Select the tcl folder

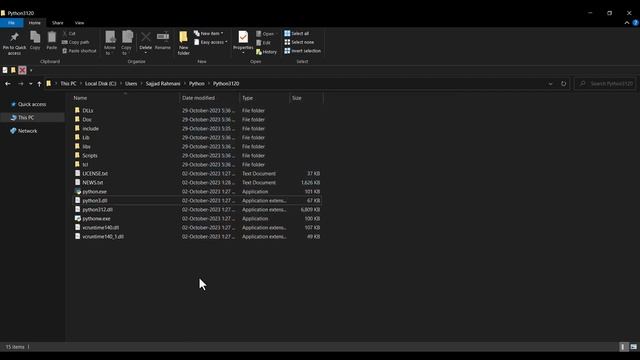pyautogui.click(x=85, y=164)
